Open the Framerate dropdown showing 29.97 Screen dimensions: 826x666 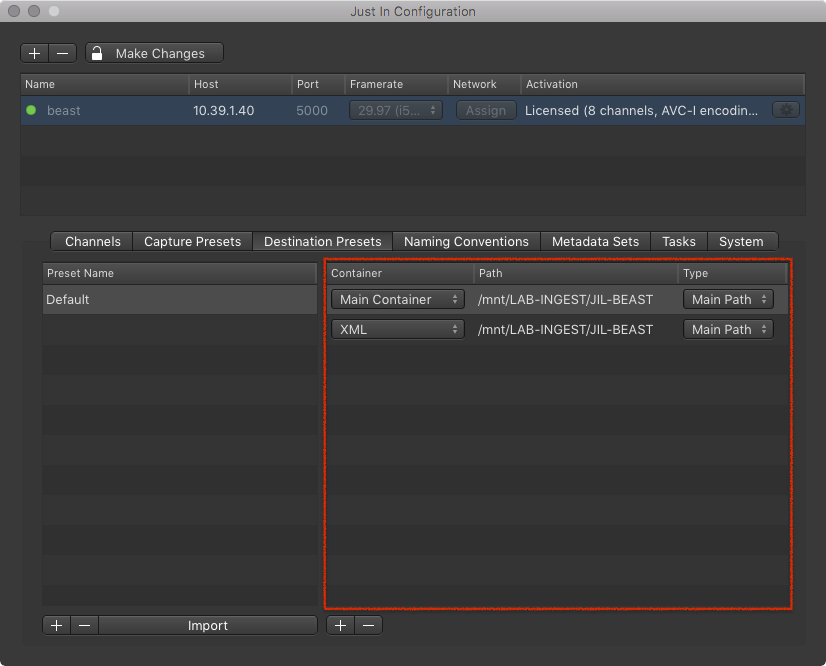click(396, 110)
